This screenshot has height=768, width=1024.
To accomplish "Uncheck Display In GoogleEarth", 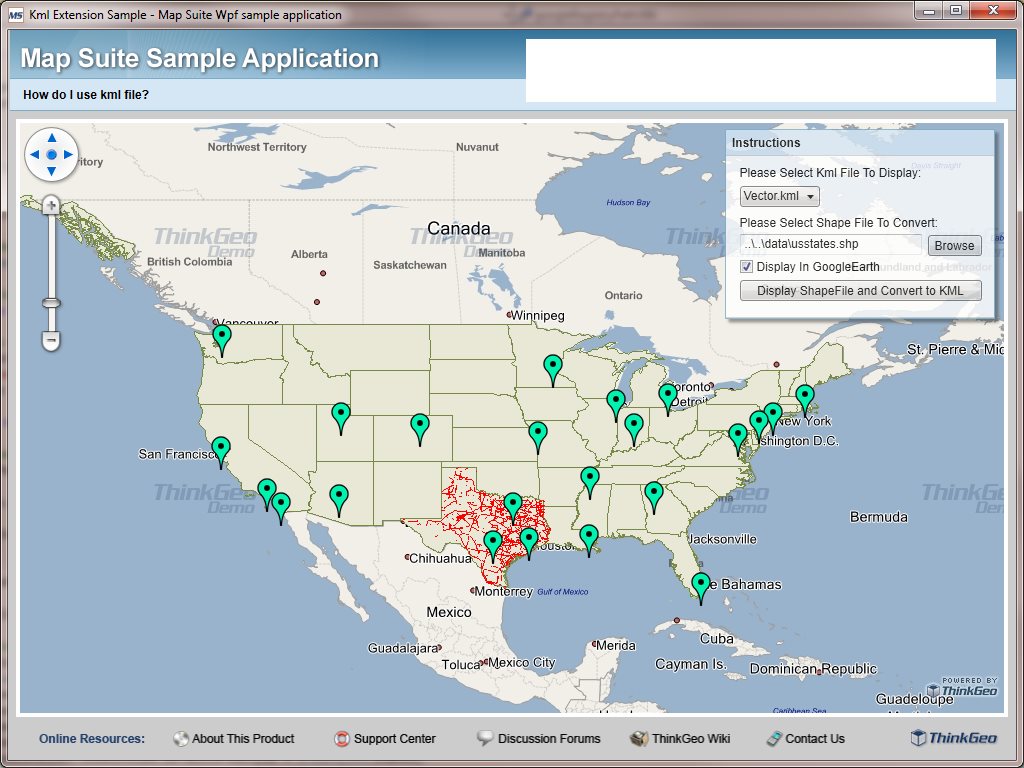I will (745, 266).
